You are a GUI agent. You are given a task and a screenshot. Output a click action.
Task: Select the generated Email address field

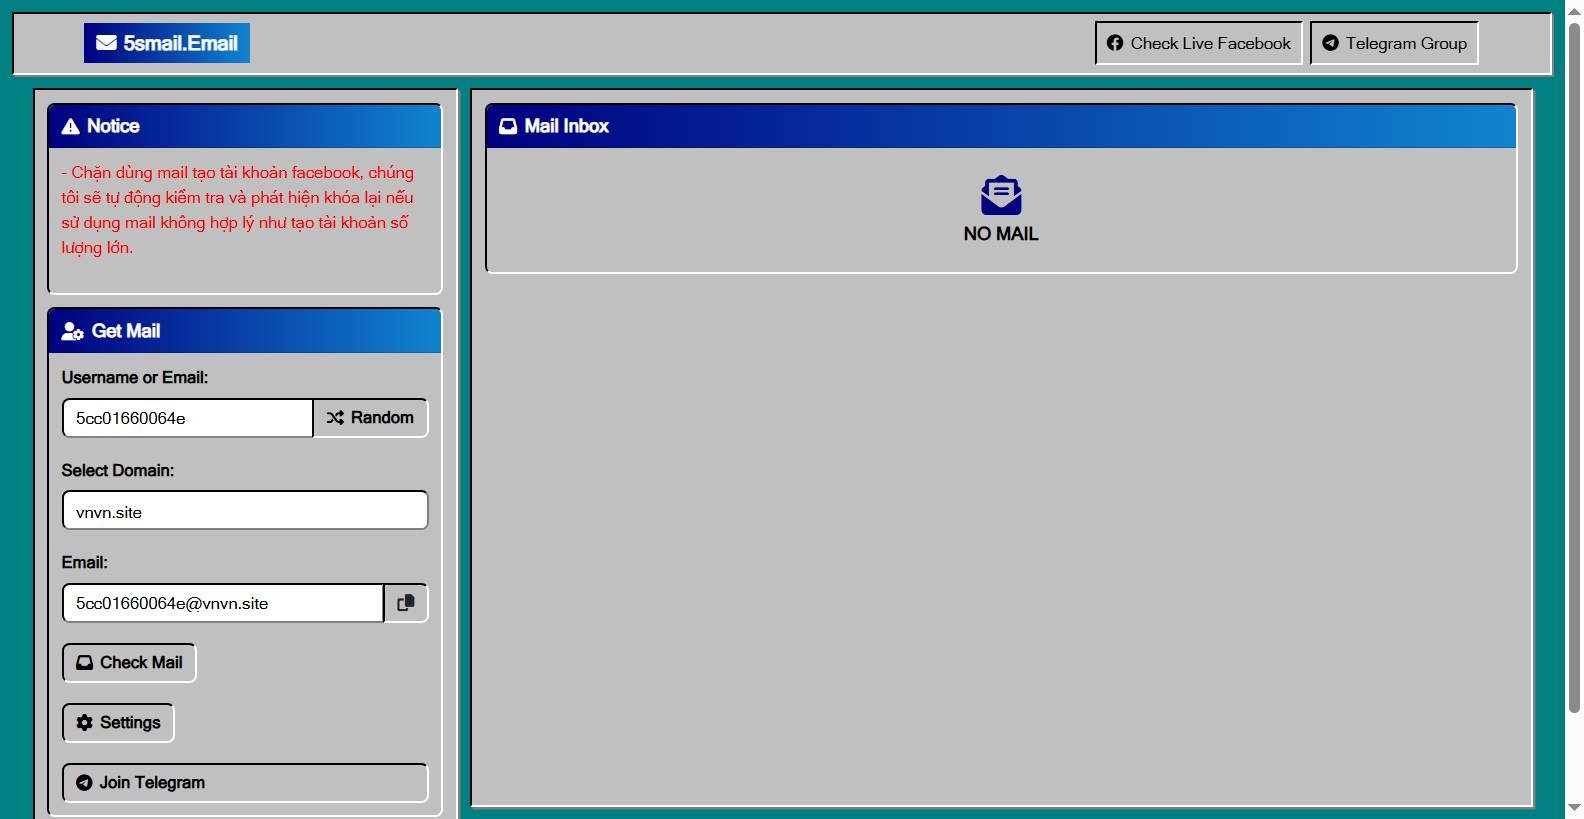pos(223,603)
